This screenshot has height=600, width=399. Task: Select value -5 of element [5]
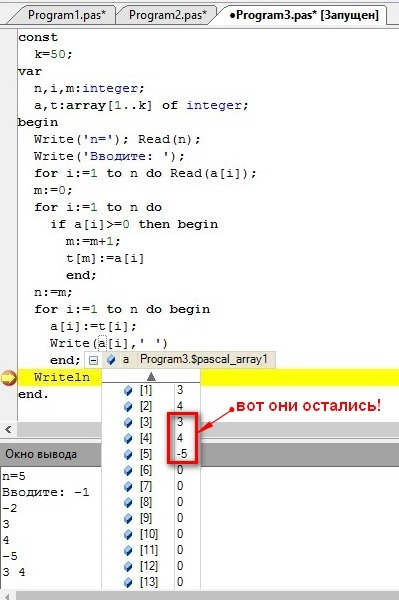[182, 454]
